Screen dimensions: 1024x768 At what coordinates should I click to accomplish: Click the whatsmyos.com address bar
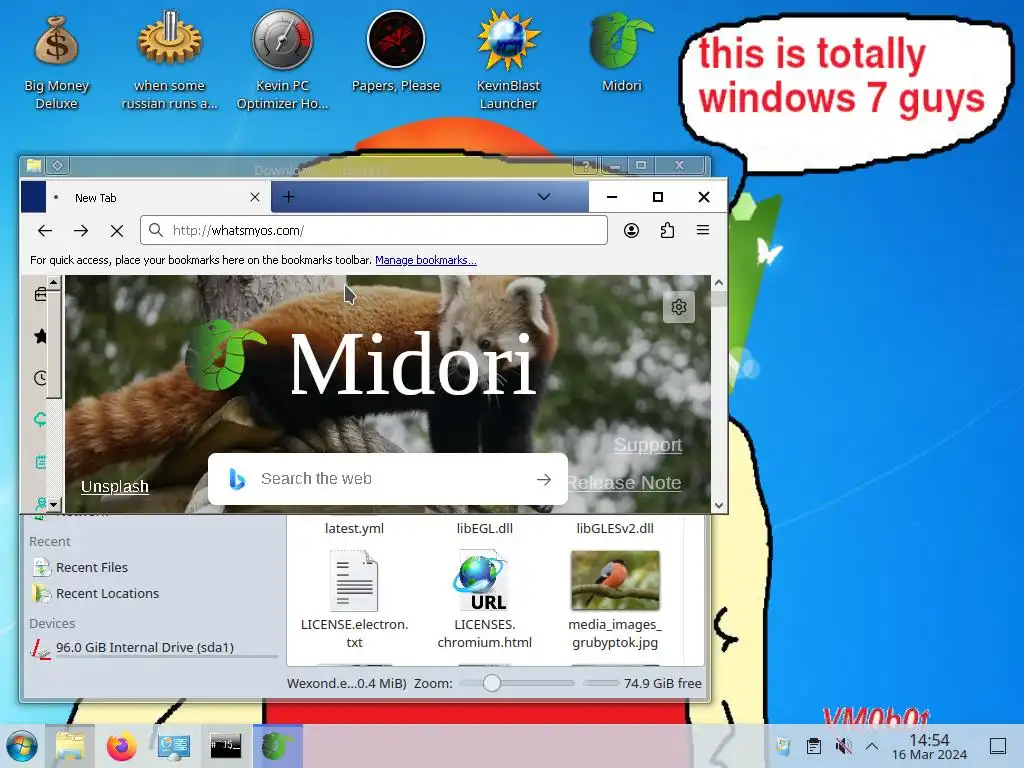coord(374,231)
